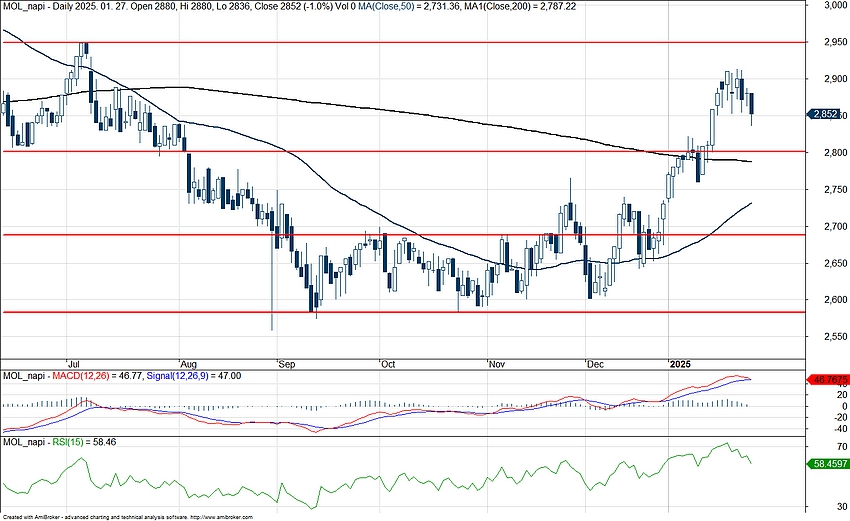Click the 3,000 price axis value
Screen dimensions: 850x521
[x=834, y=5]
